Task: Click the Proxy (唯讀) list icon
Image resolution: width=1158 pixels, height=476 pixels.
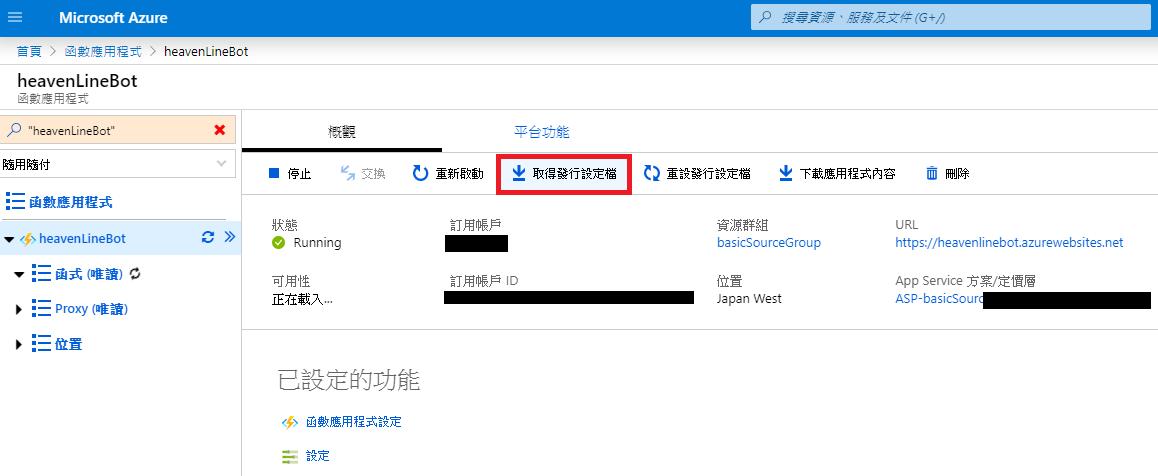Action: [x=41, y=308]
